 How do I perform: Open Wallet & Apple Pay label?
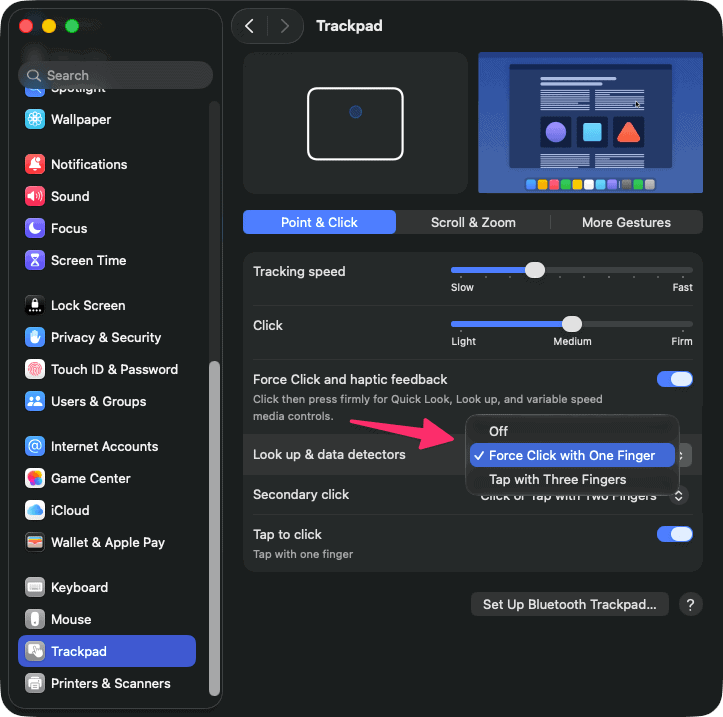[x=108, y=543]
